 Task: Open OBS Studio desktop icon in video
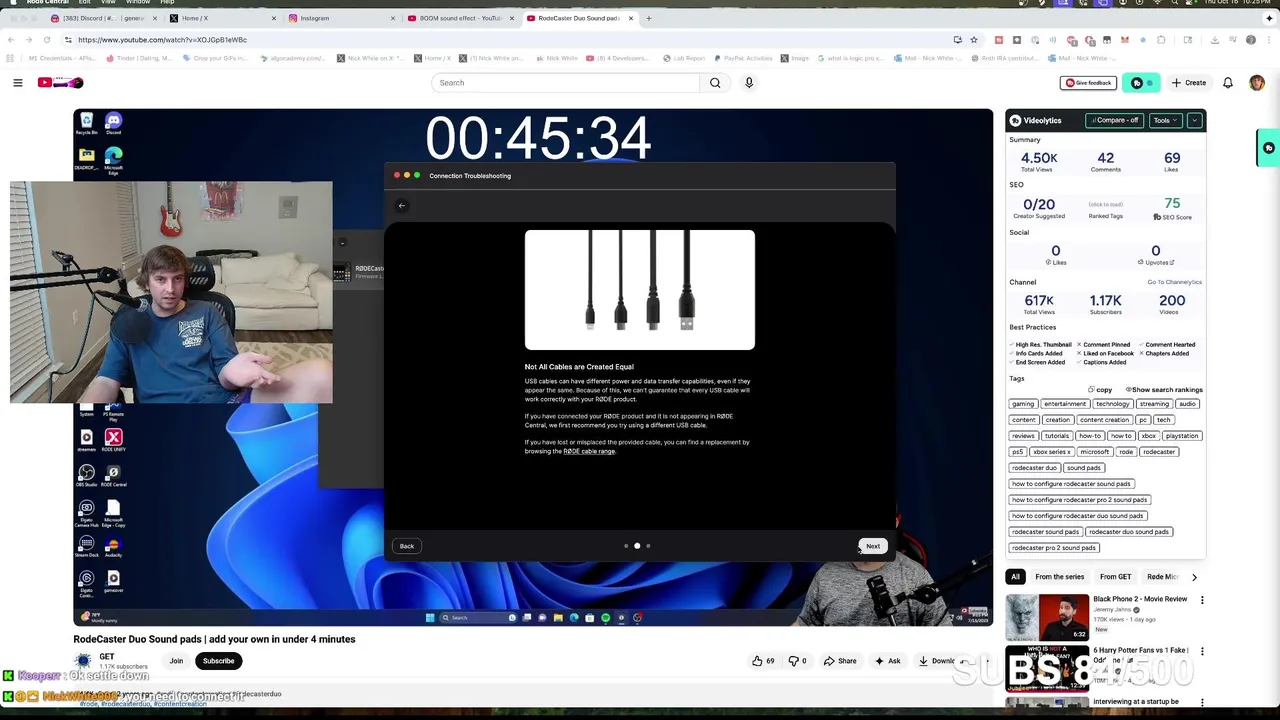point(87,475)
